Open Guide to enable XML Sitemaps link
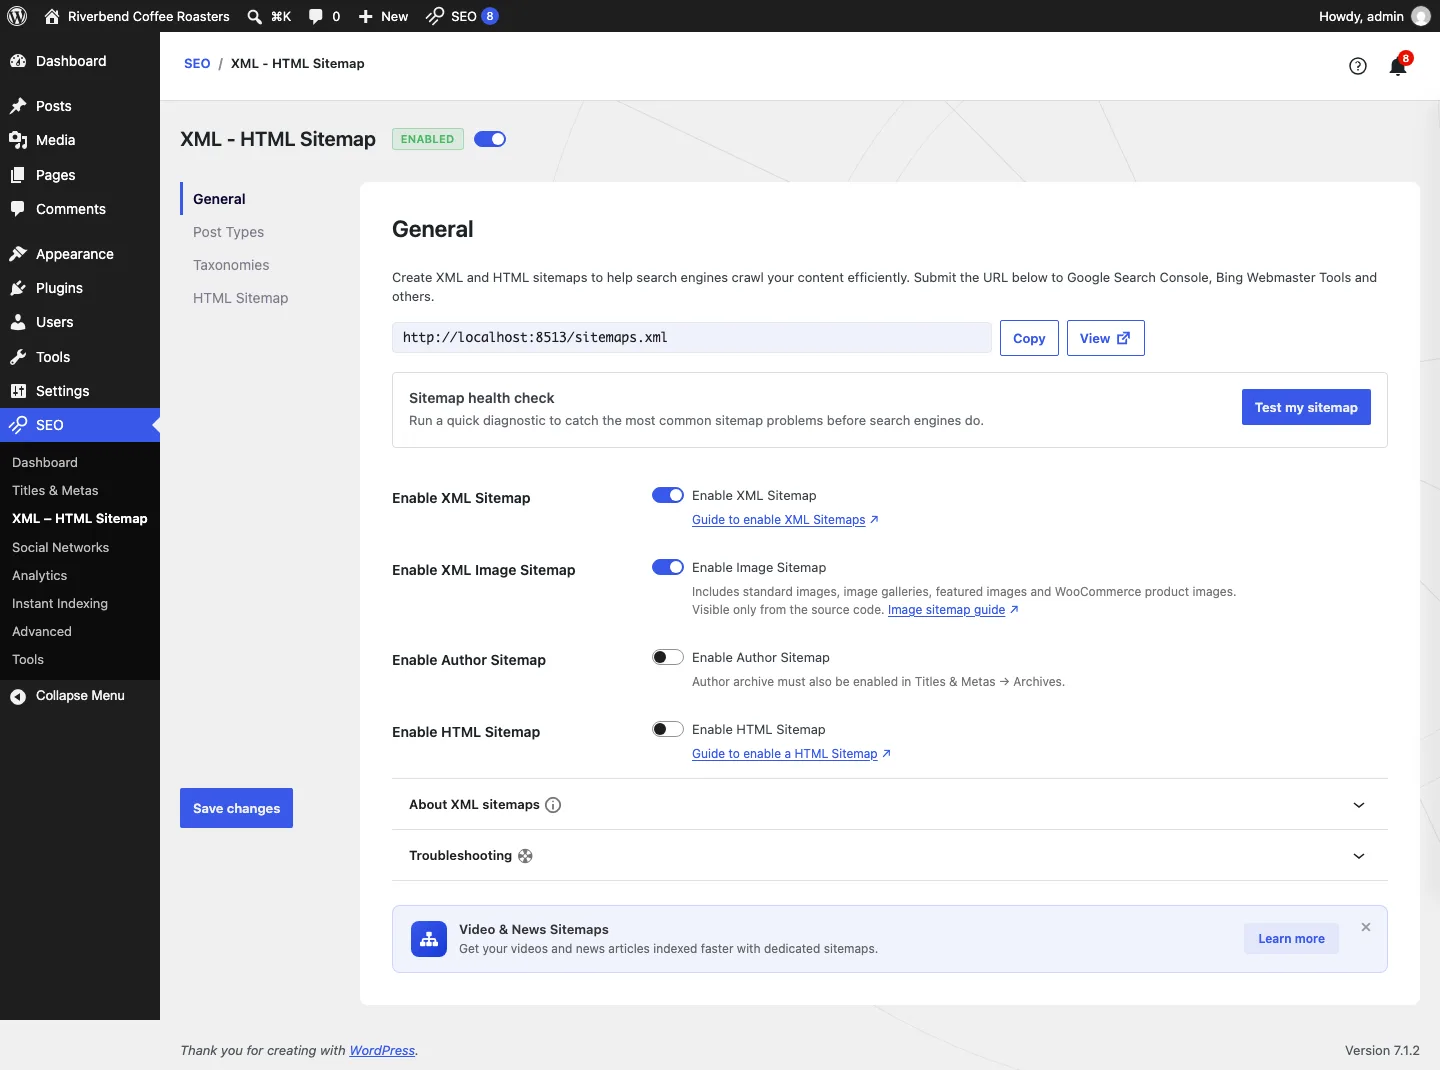The image size is (1440, 1070). (785, 520)
